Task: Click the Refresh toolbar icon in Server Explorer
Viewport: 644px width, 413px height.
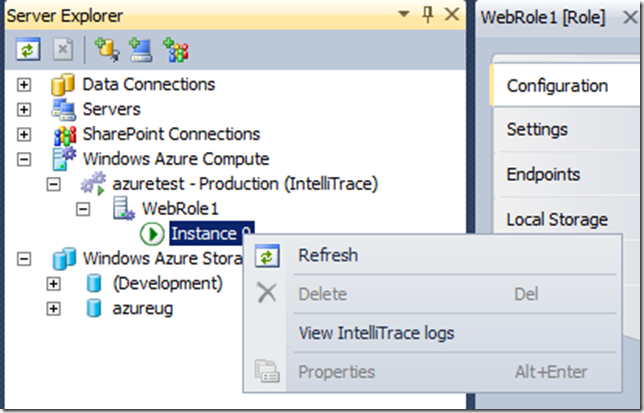Action: coord(29,48)
